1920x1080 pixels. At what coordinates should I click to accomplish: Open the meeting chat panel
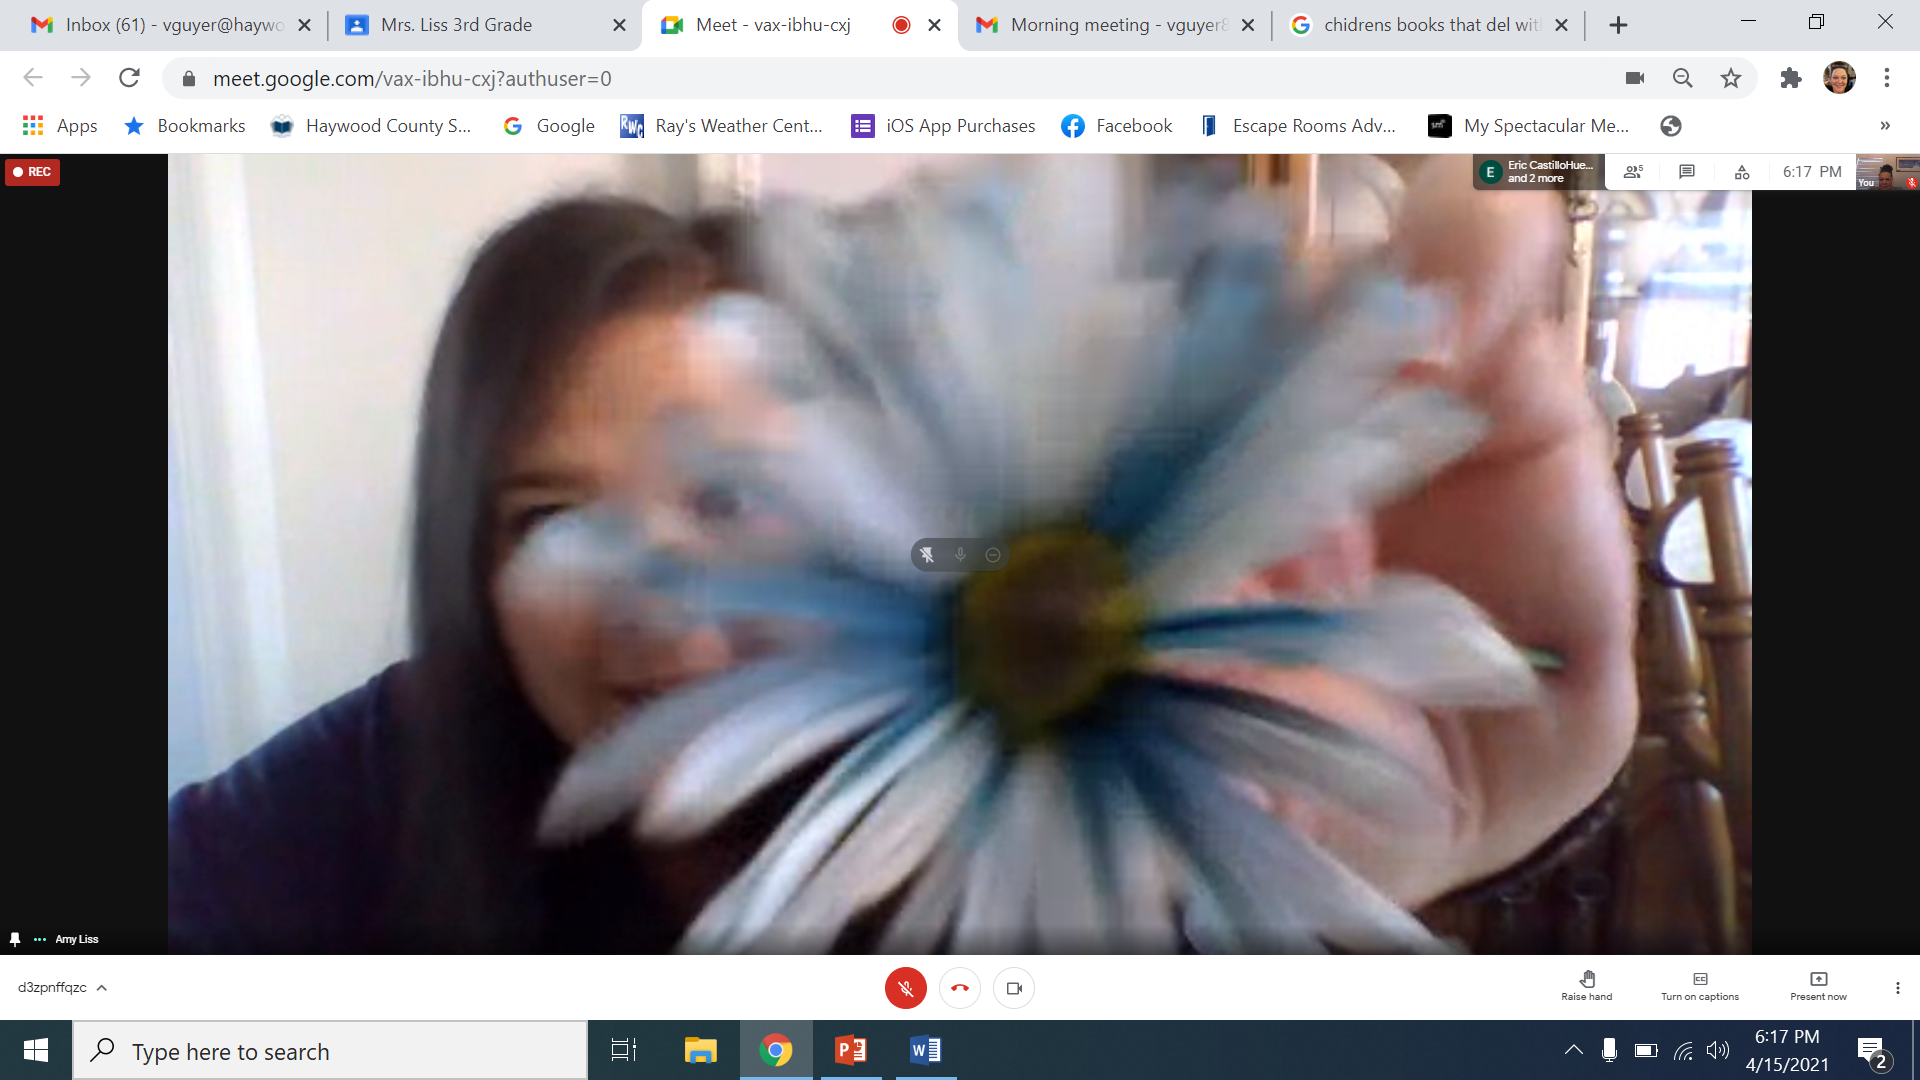(x=1687, y=172)
